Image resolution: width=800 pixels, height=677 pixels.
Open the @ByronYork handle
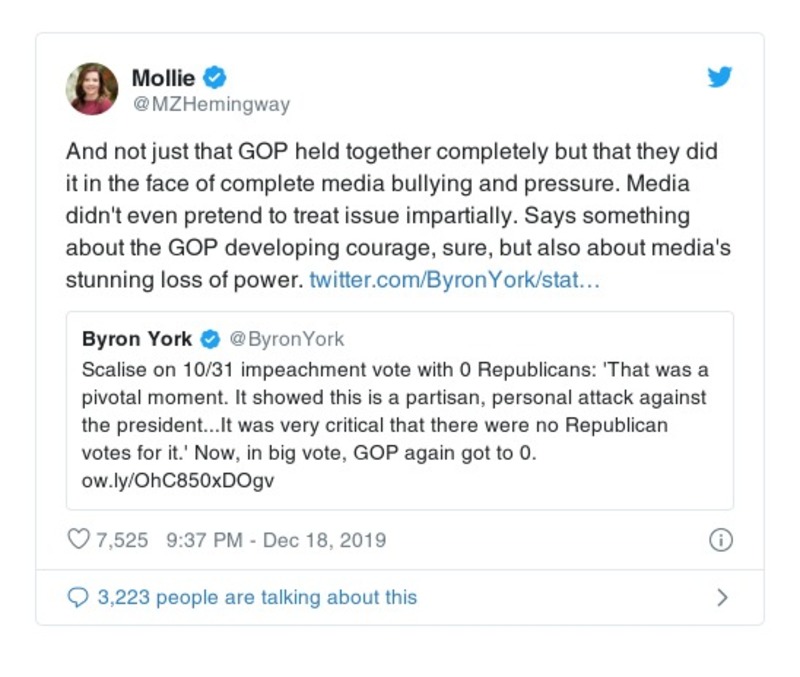[287, 339]
